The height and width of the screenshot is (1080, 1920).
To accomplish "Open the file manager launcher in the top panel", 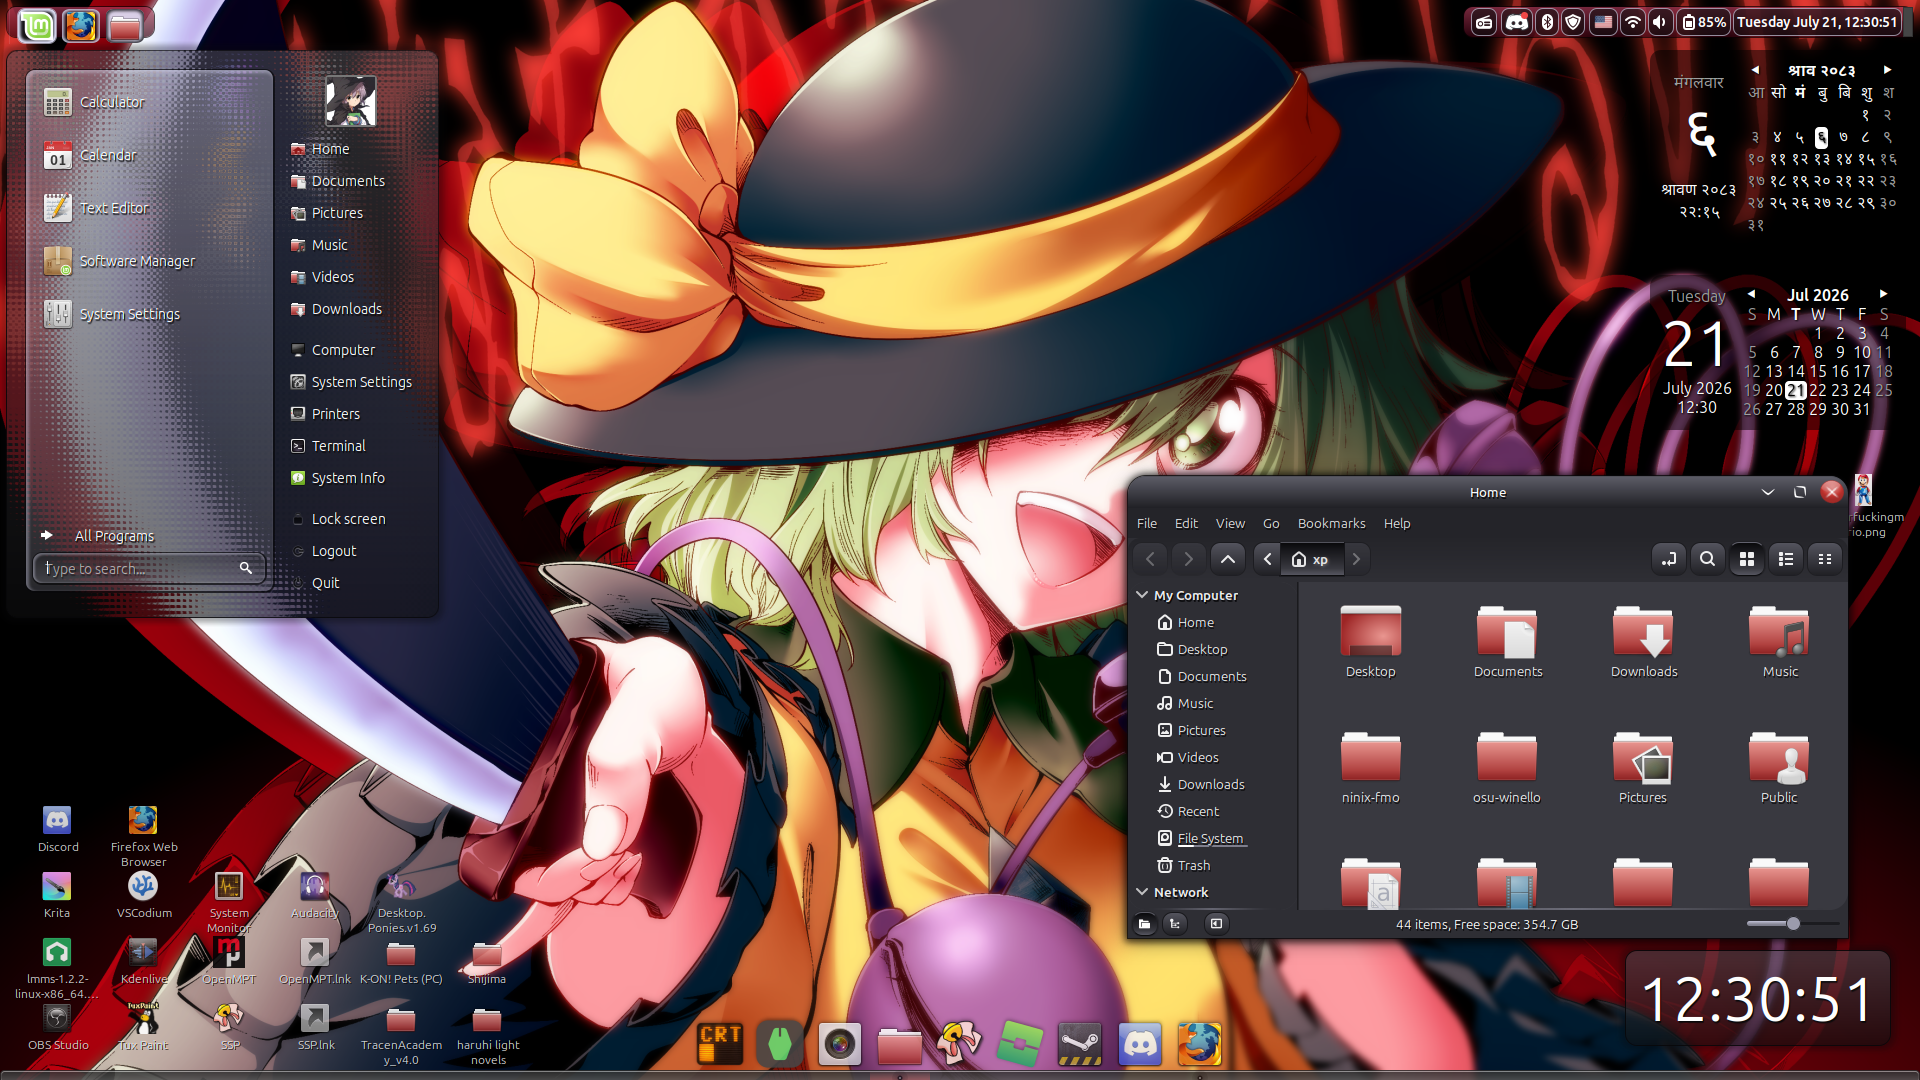I will pos(125,25).
